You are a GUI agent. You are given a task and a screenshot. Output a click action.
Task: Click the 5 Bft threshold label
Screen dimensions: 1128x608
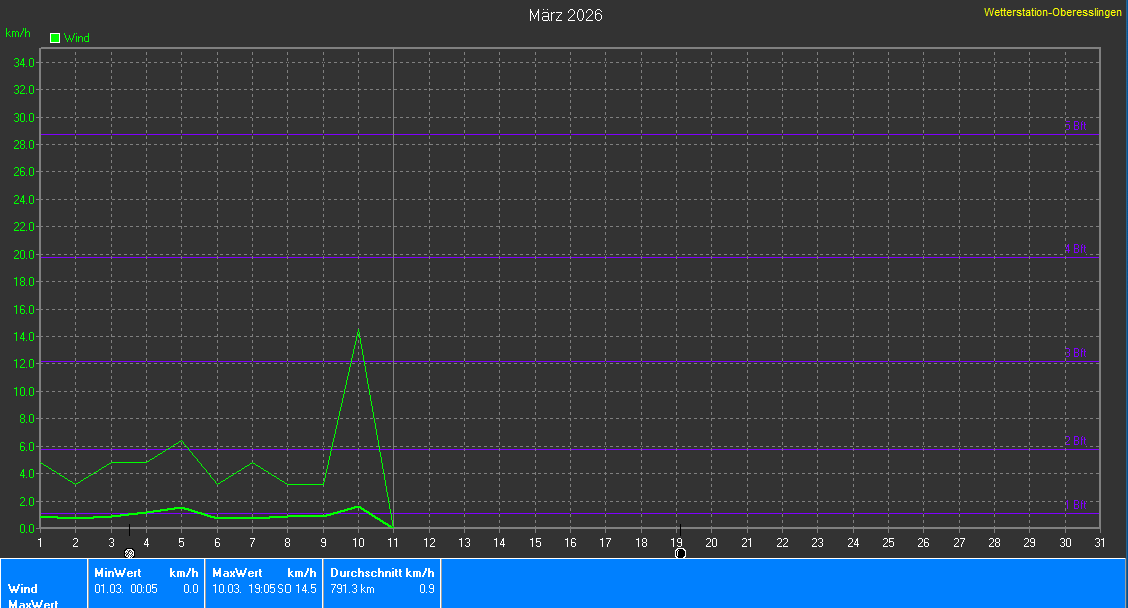point(1076,127)
